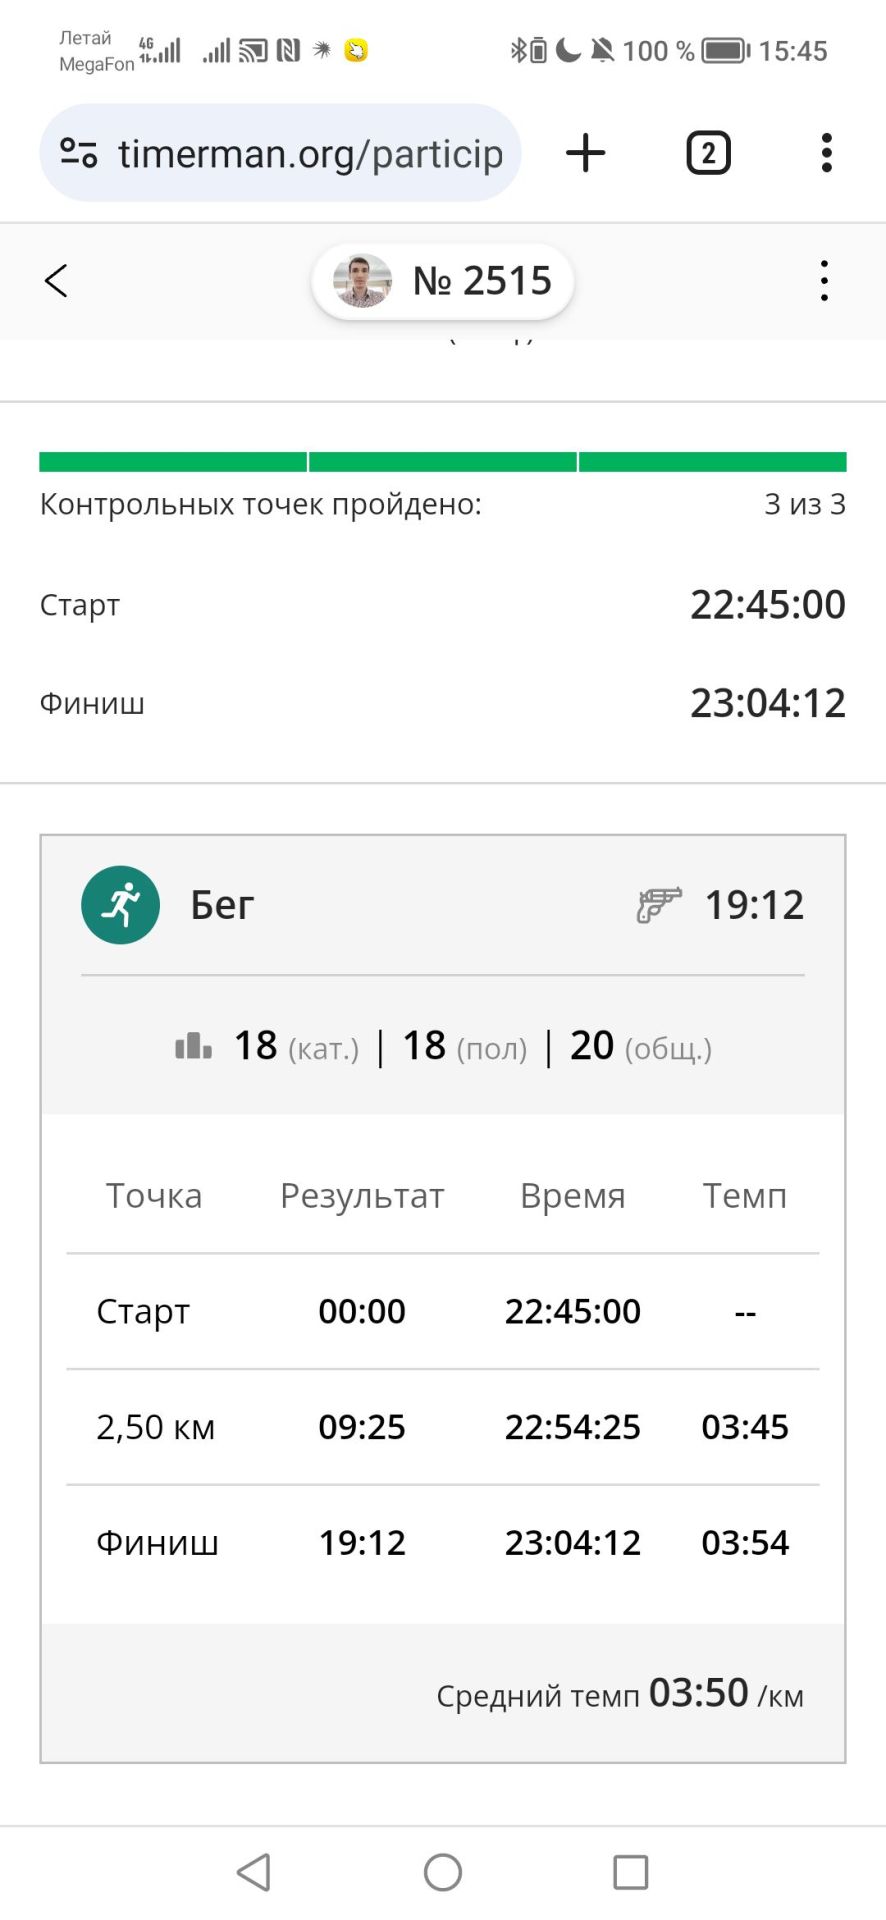Viewport: 886px width, 1920px height.
Task: Tap the ranking bar chart icon
Action: (x=193, y=1046)
